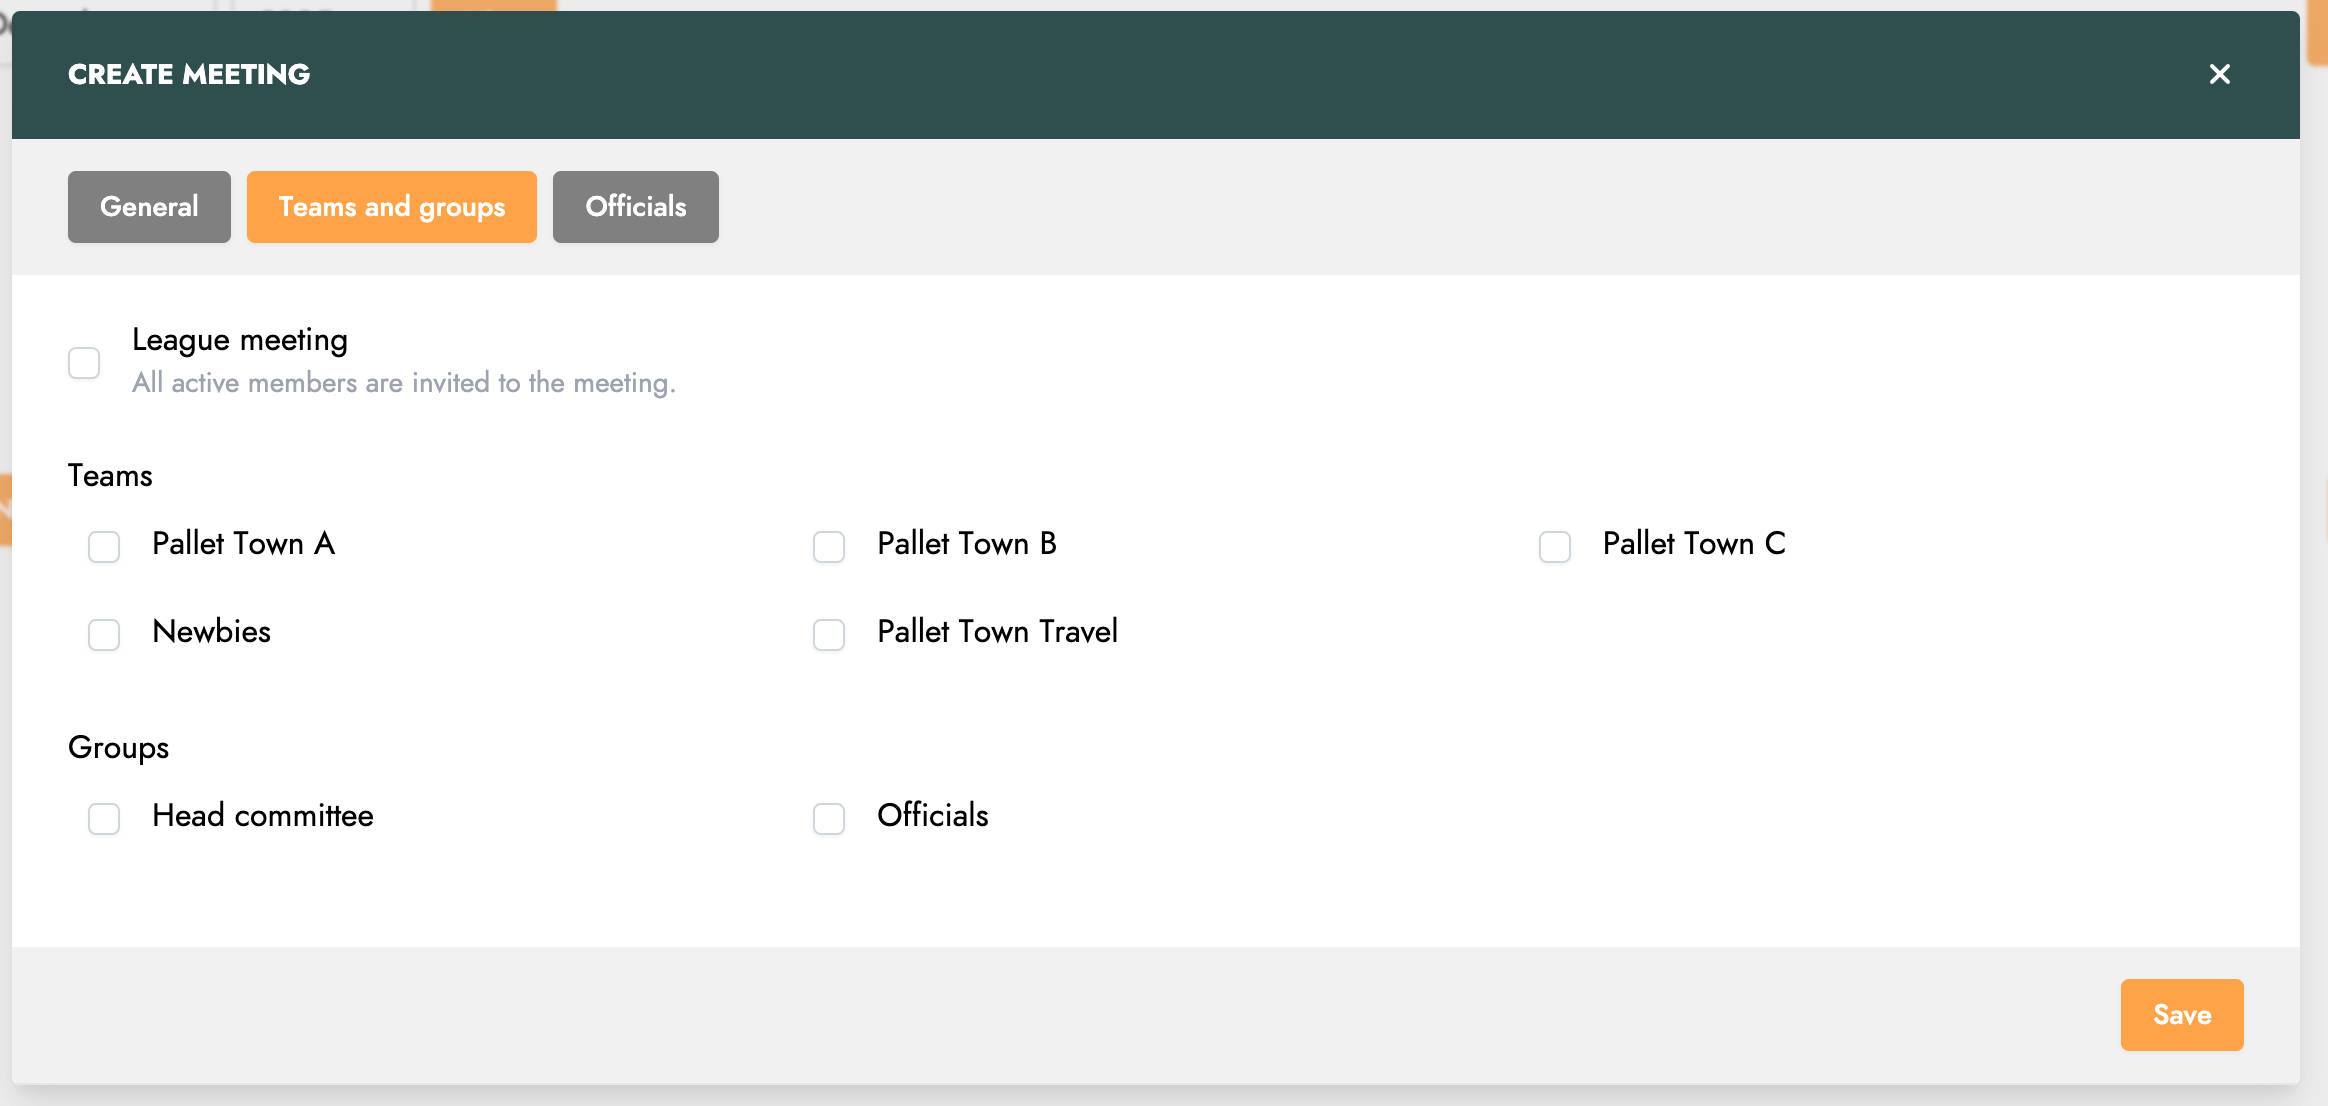Click the Save button
Viewport: 2328px width, 1106px height.
2181,1014
